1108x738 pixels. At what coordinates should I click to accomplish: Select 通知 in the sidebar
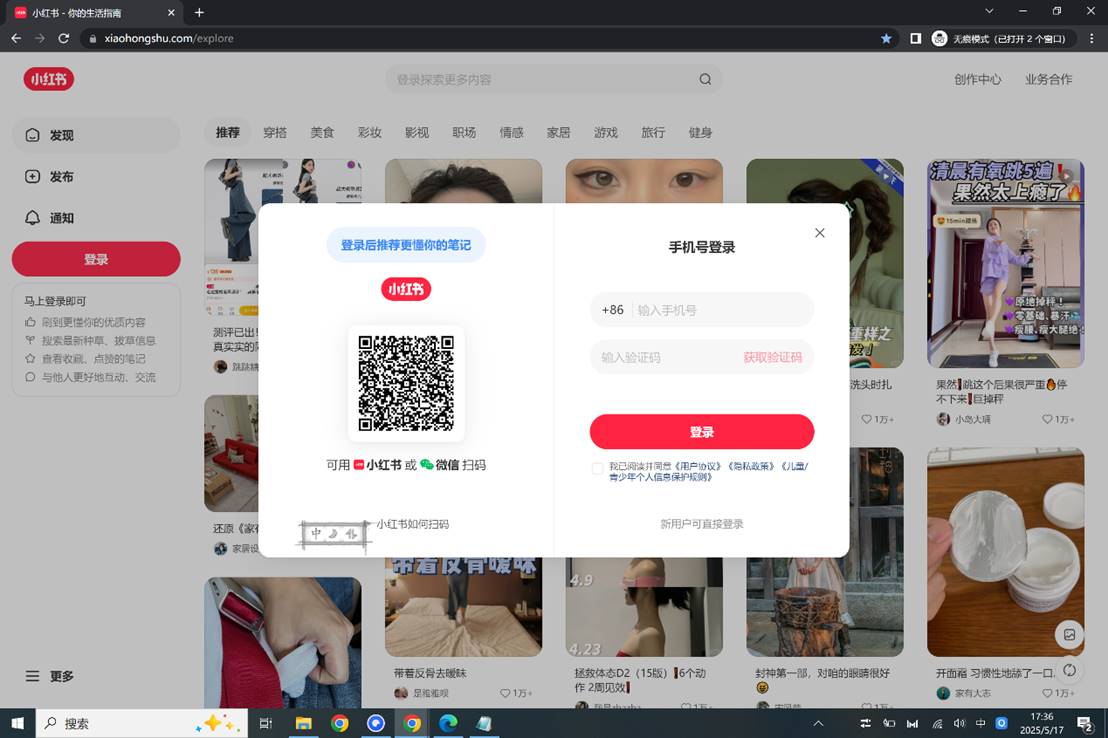(96, 218)
